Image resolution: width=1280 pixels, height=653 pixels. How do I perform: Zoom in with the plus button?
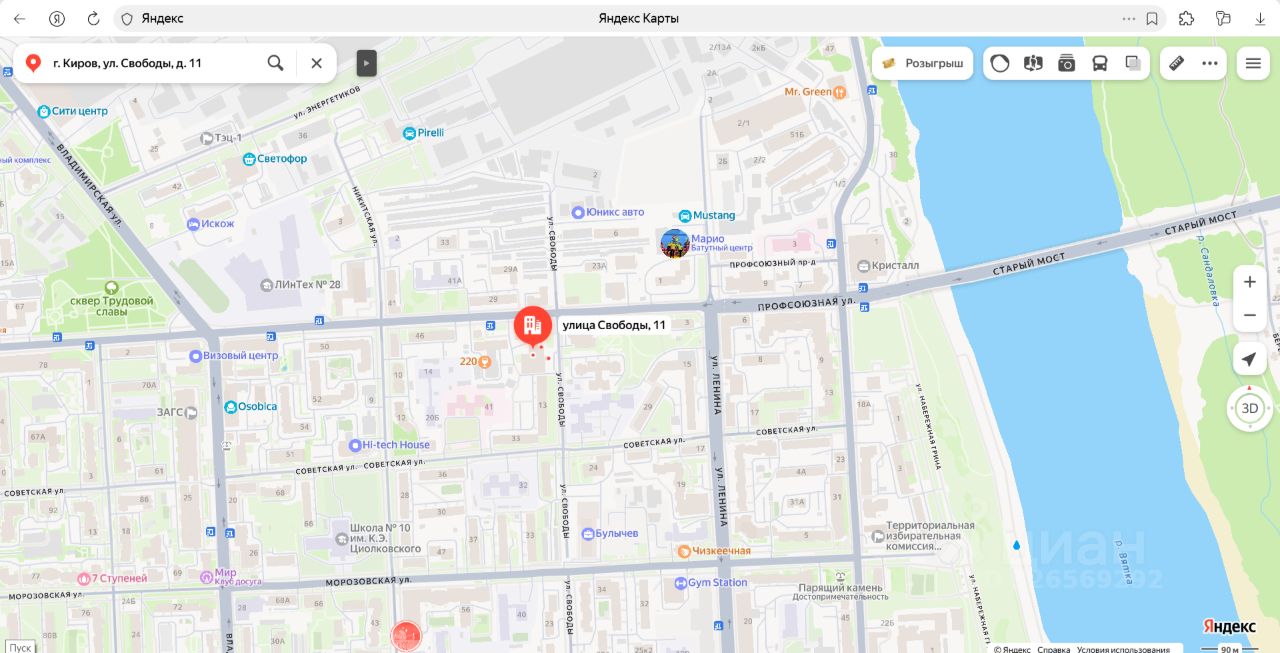pyautogui.click(x=1250, y=282)
